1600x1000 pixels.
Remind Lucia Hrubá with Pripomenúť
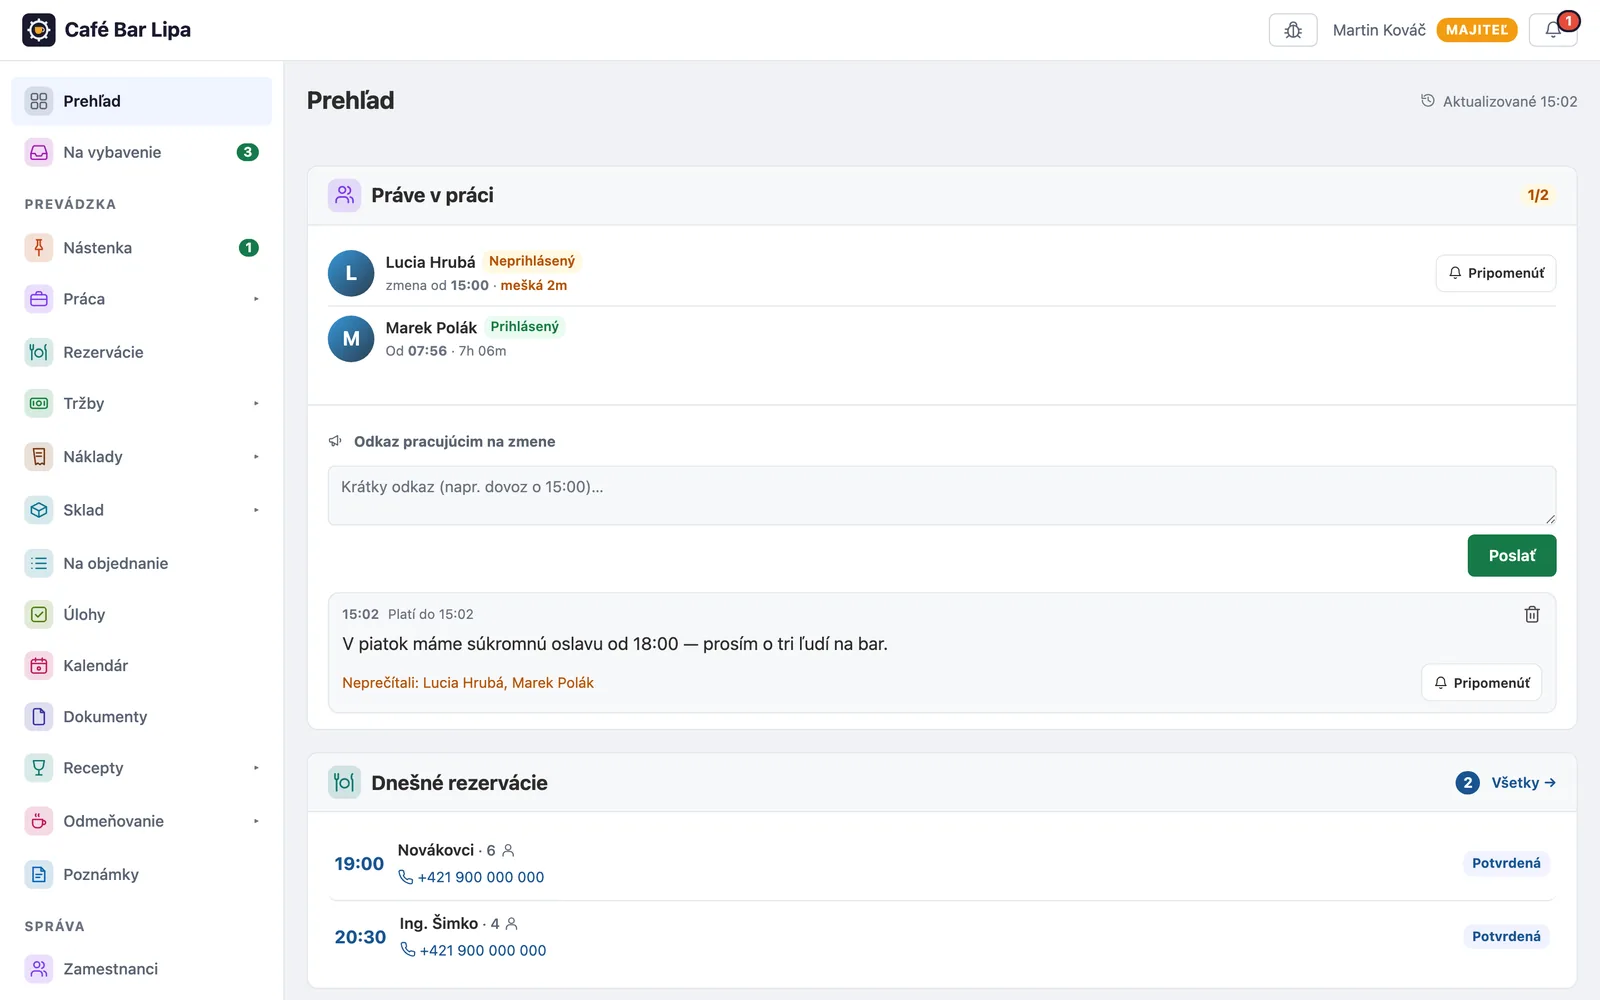[1496, 273]
